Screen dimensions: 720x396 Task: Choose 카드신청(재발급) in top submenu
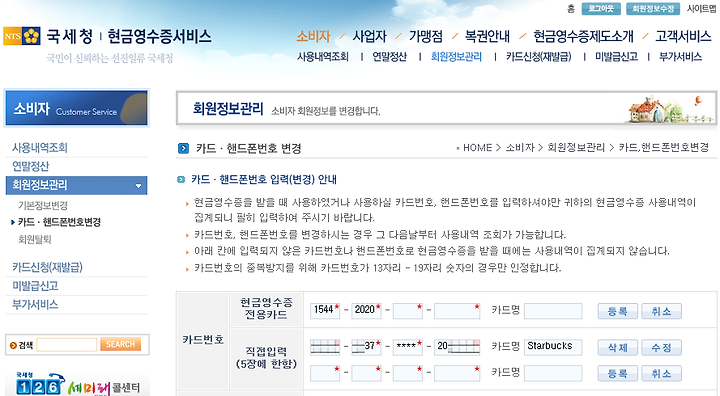coord(539,57)
